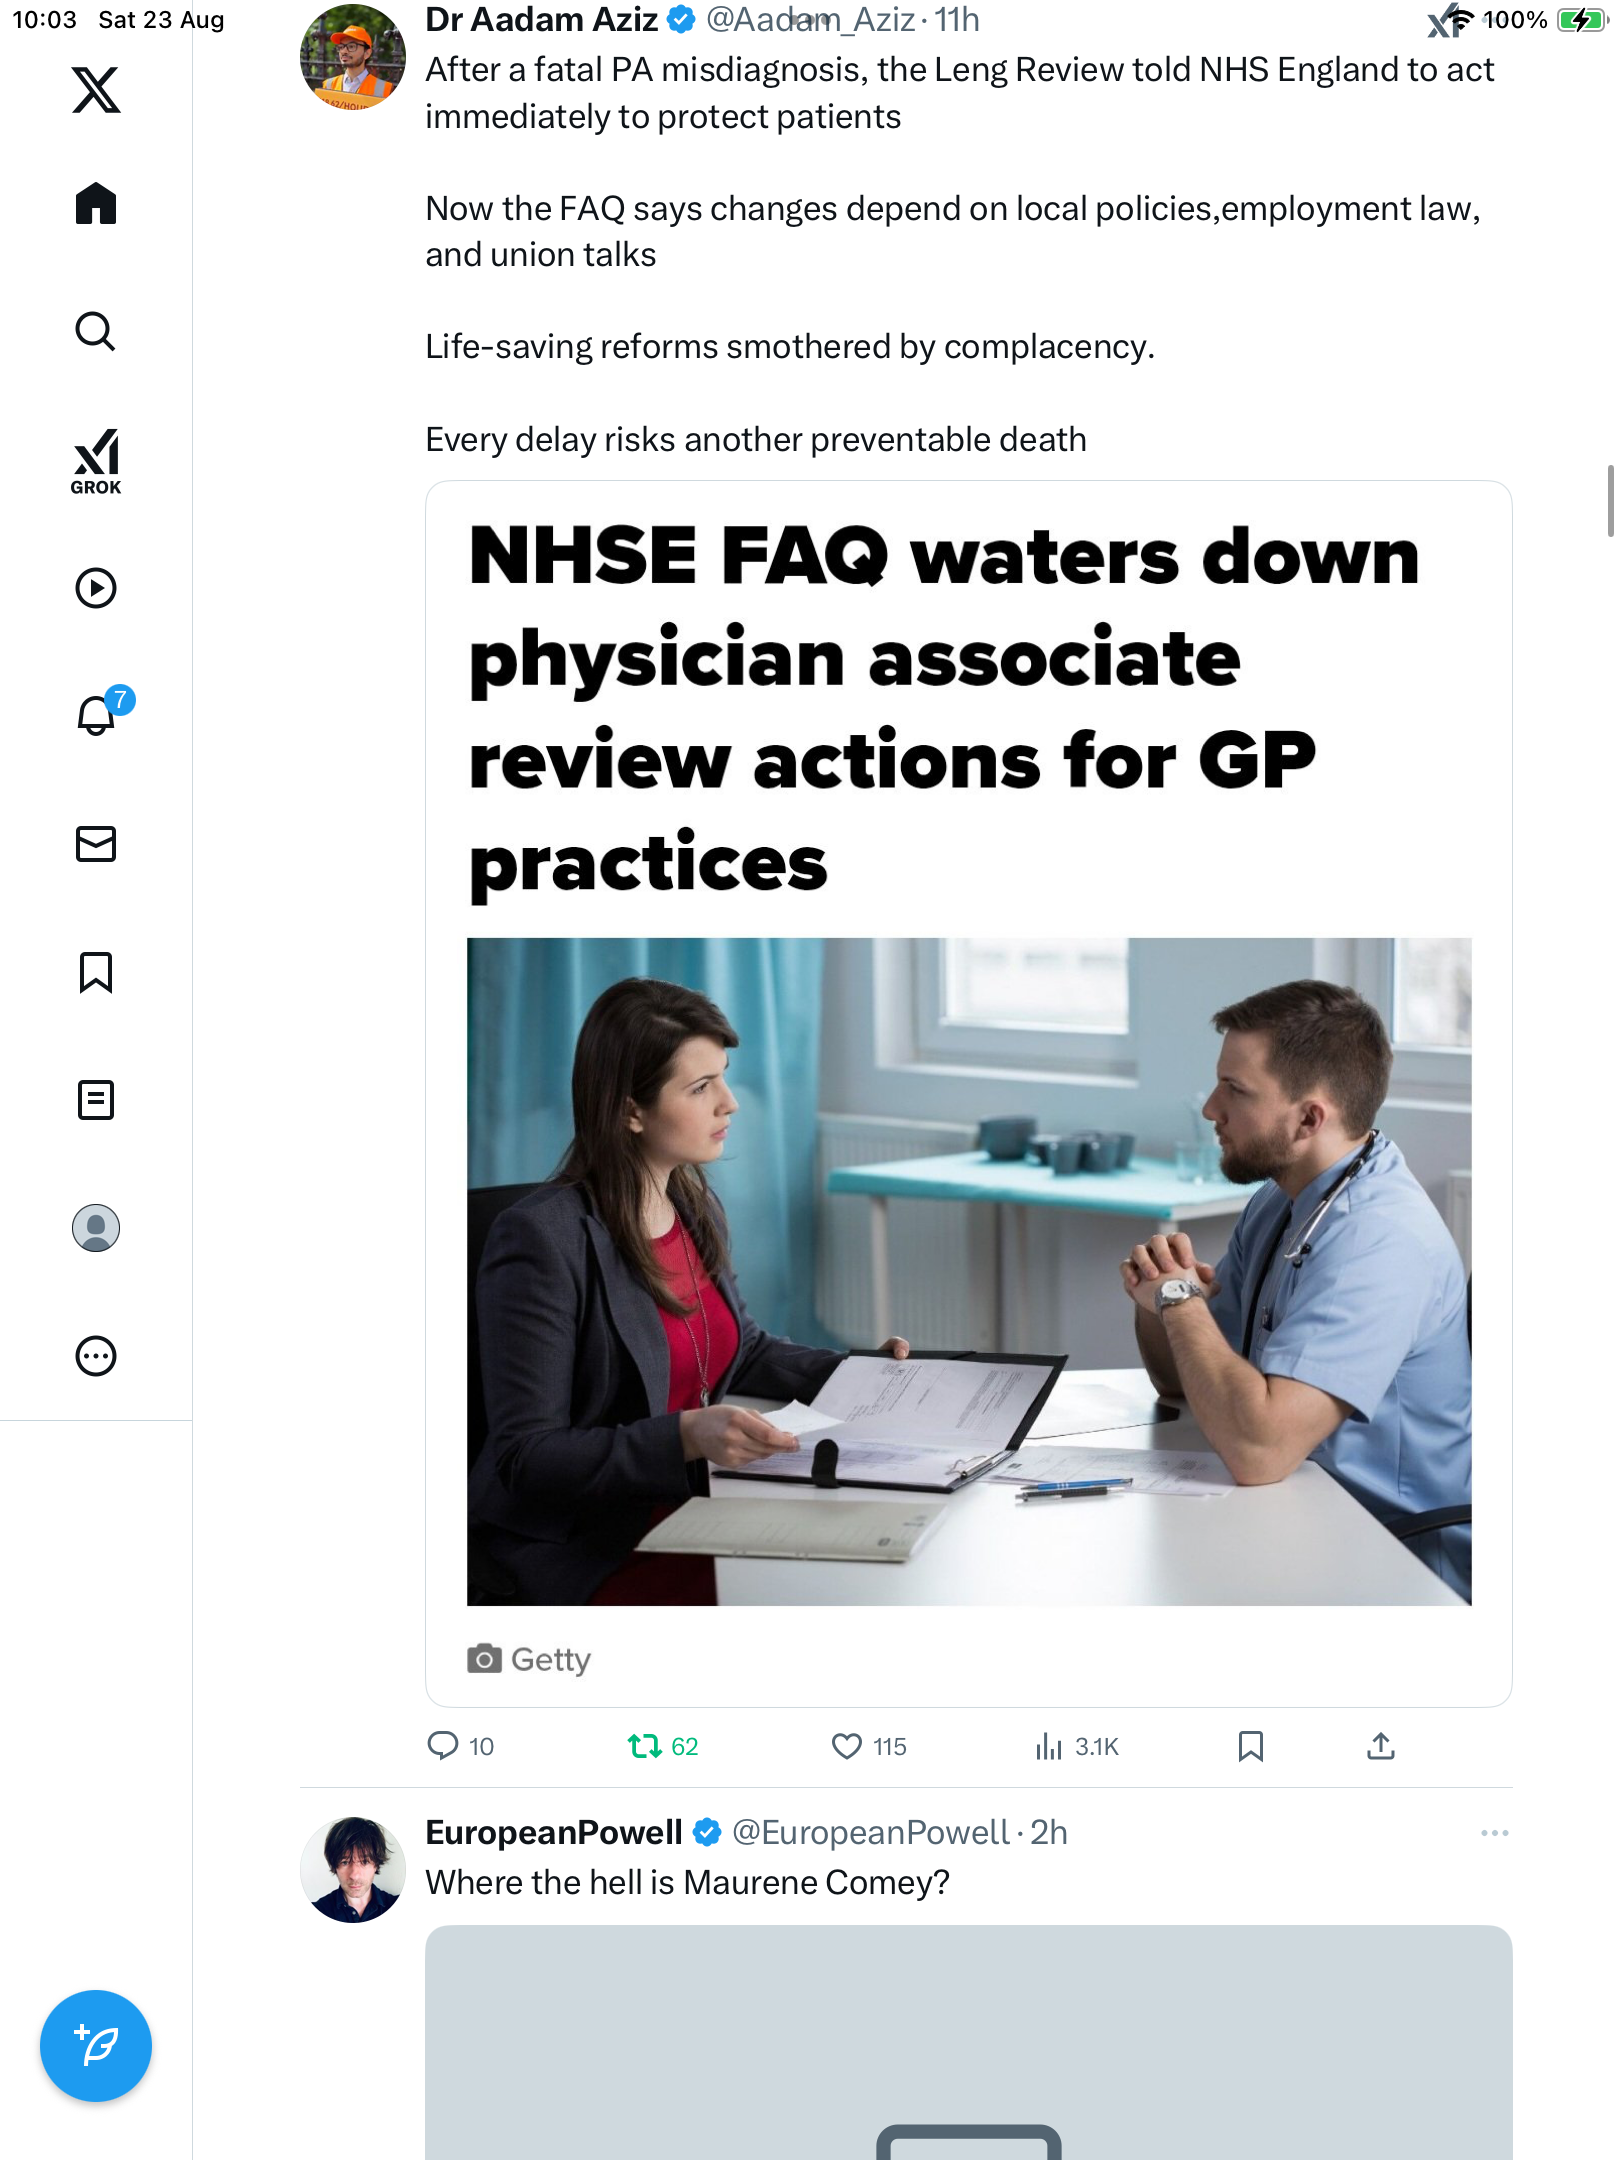Undo repost on the 62-reposts post
The width and height of the screenshot is (1620, 2160).
coord(645,1746)
